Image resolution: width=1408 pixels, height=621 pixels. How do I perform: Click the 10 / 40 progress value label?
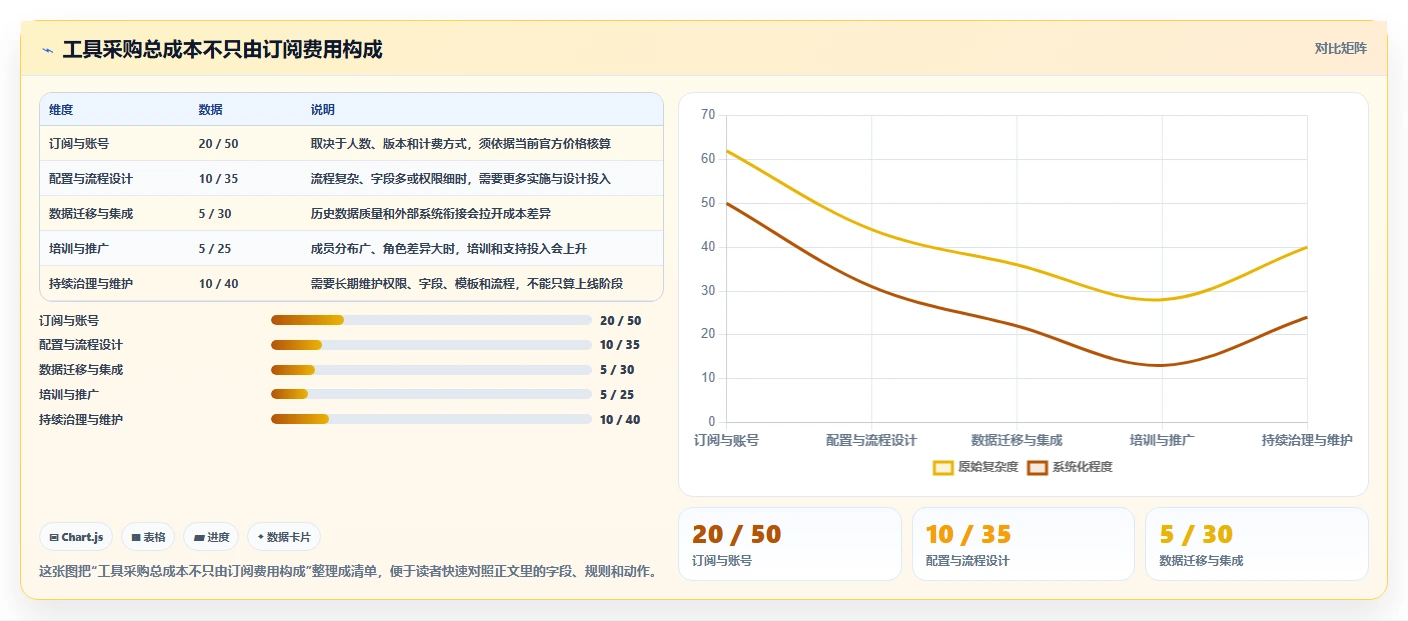click(x=620, y=420)
